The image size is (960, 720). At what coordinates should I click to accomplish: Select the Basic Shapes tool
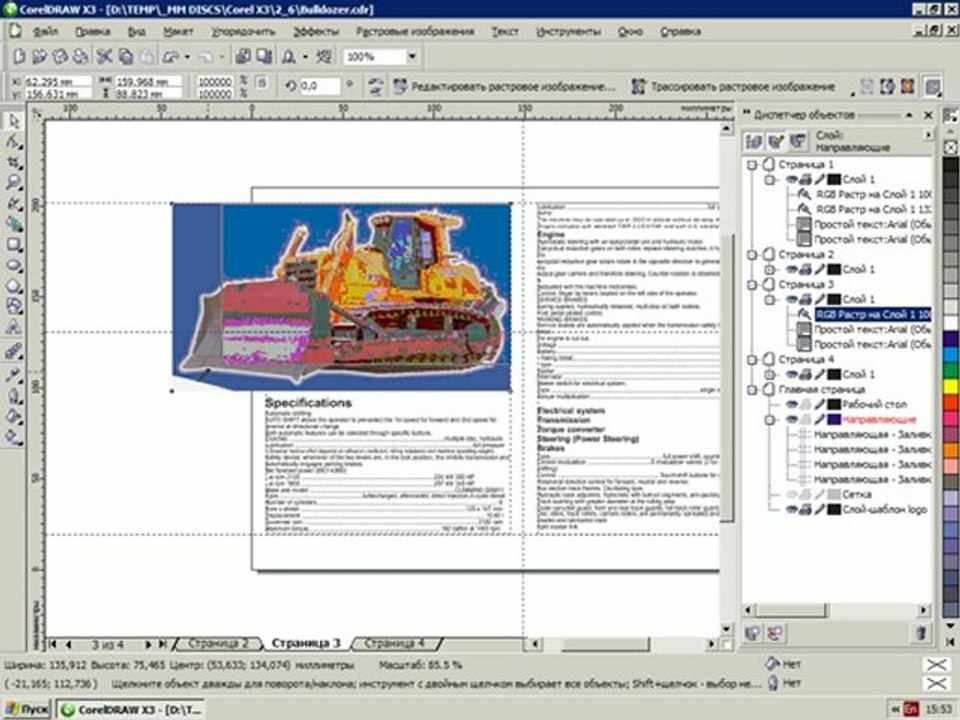[13, 307]
